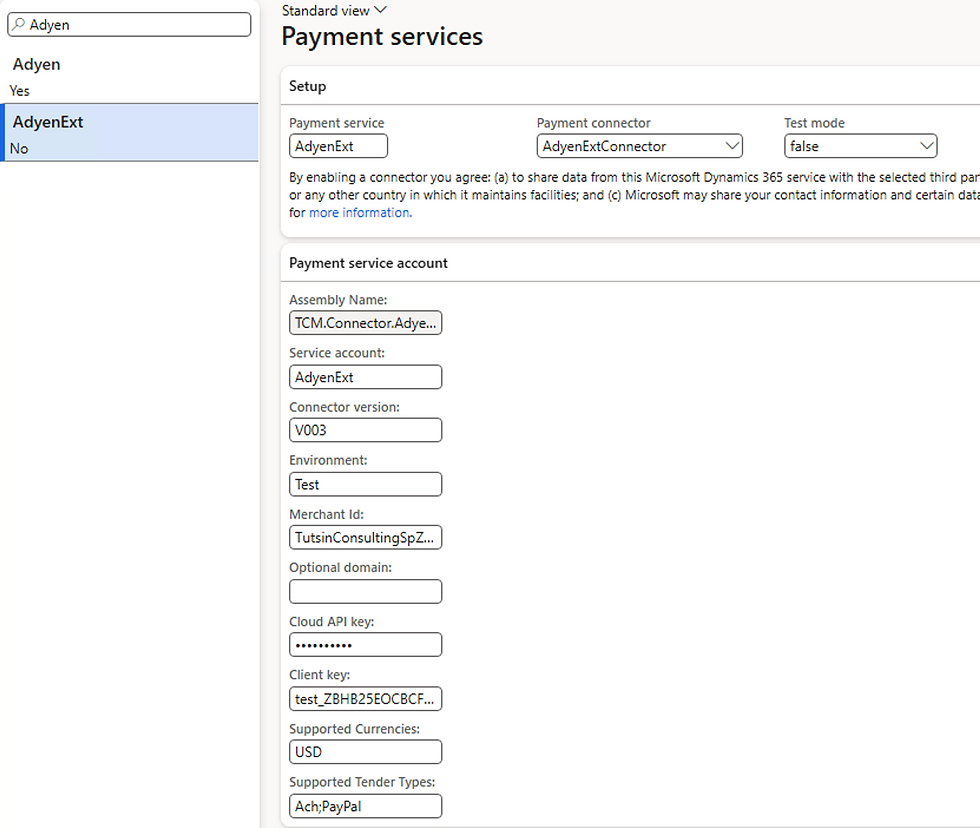Click the Client key field
The width and height of the screenshot is (980, 828).
[365, 699]
